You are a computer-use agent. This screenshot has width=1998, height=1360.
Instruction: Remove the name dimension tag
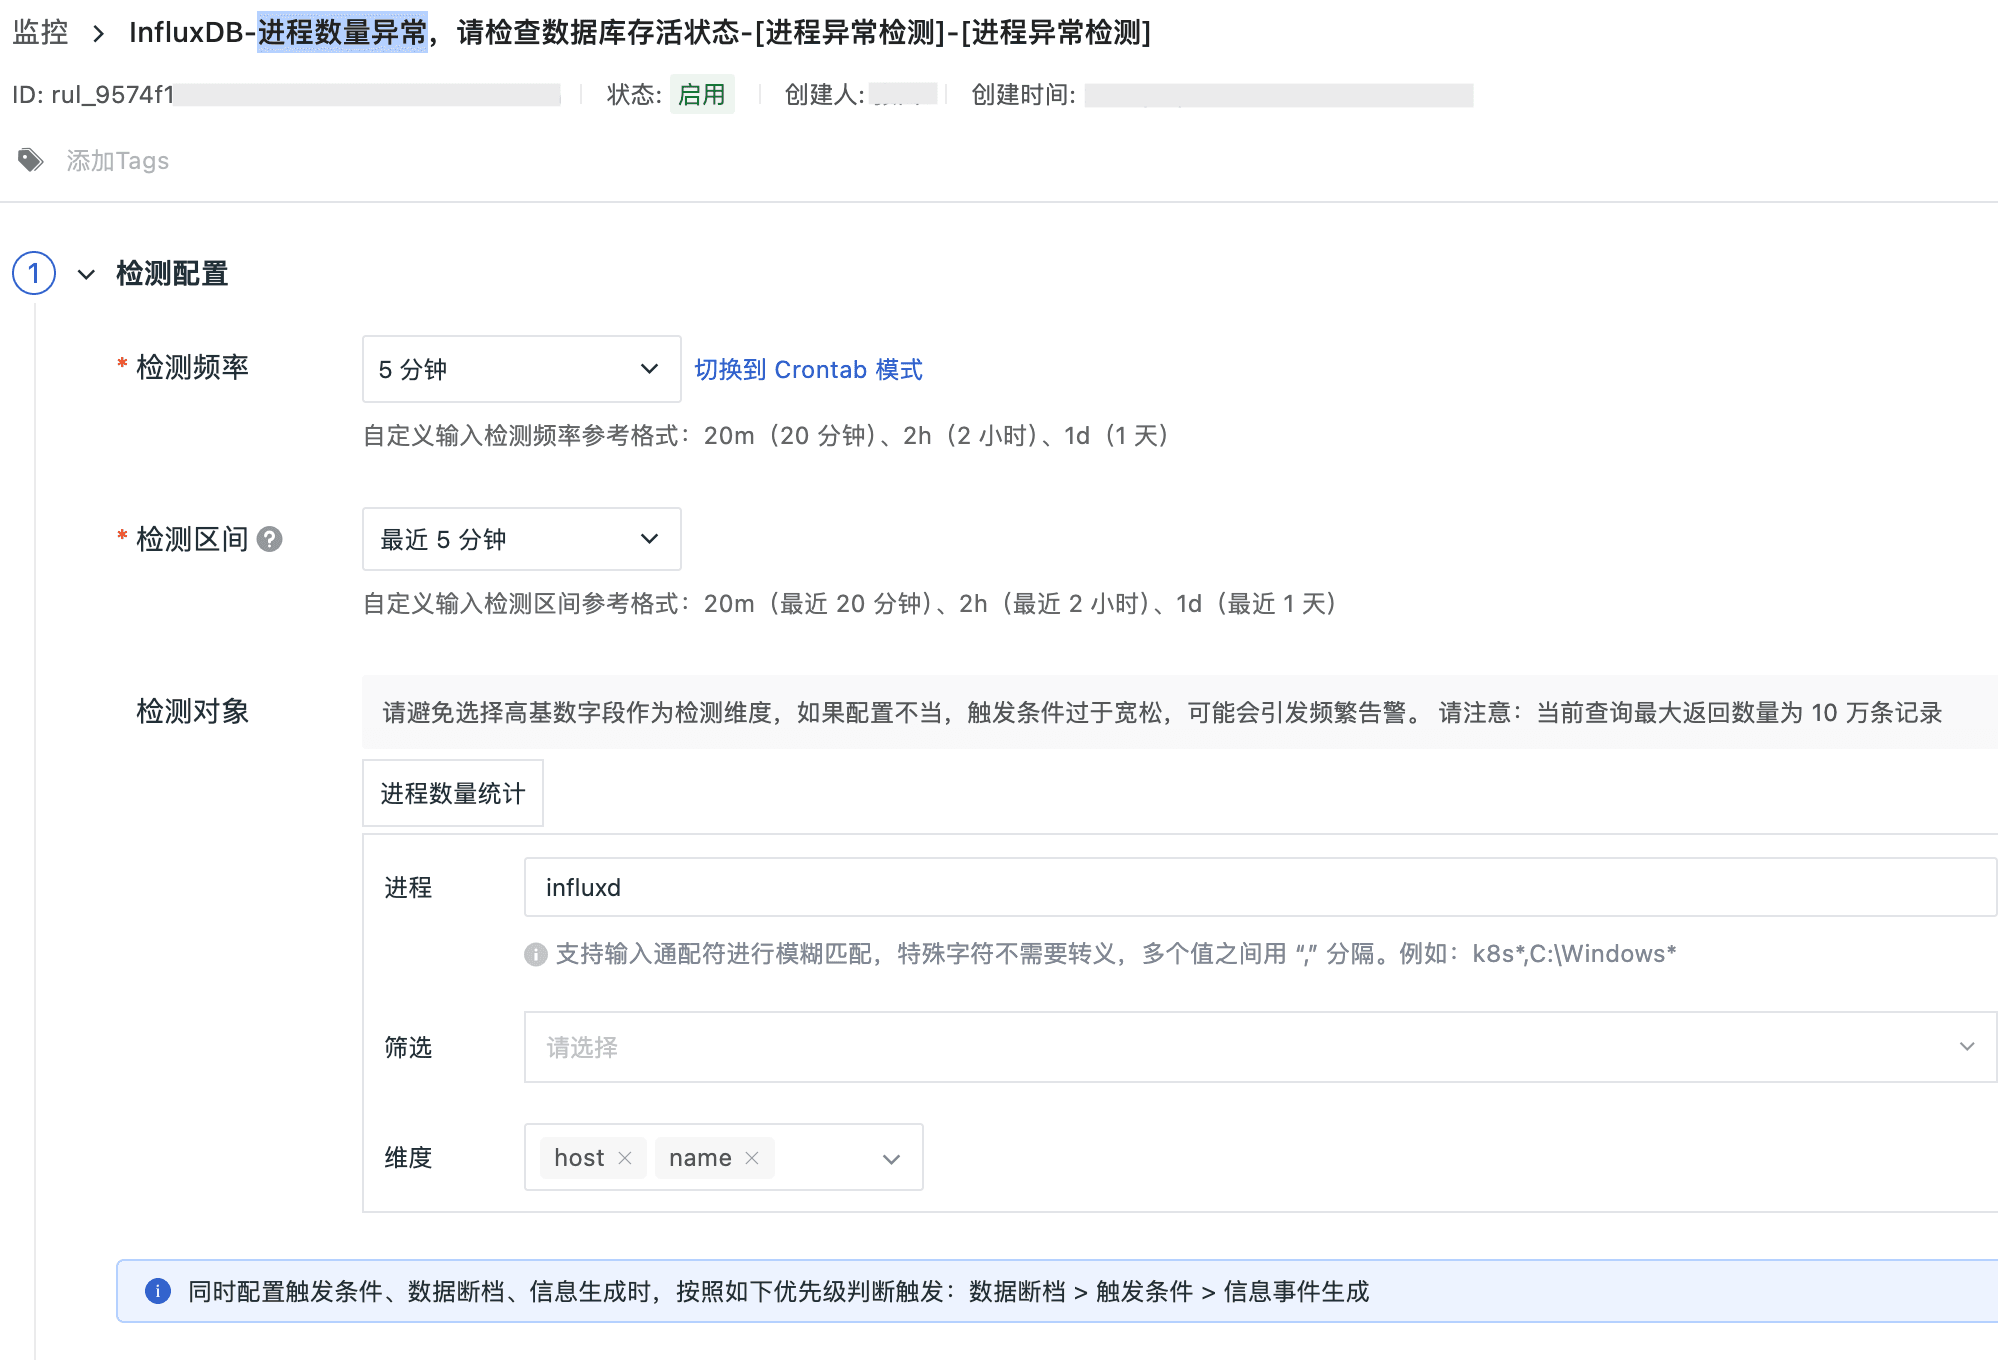(x=752, y=1158)
